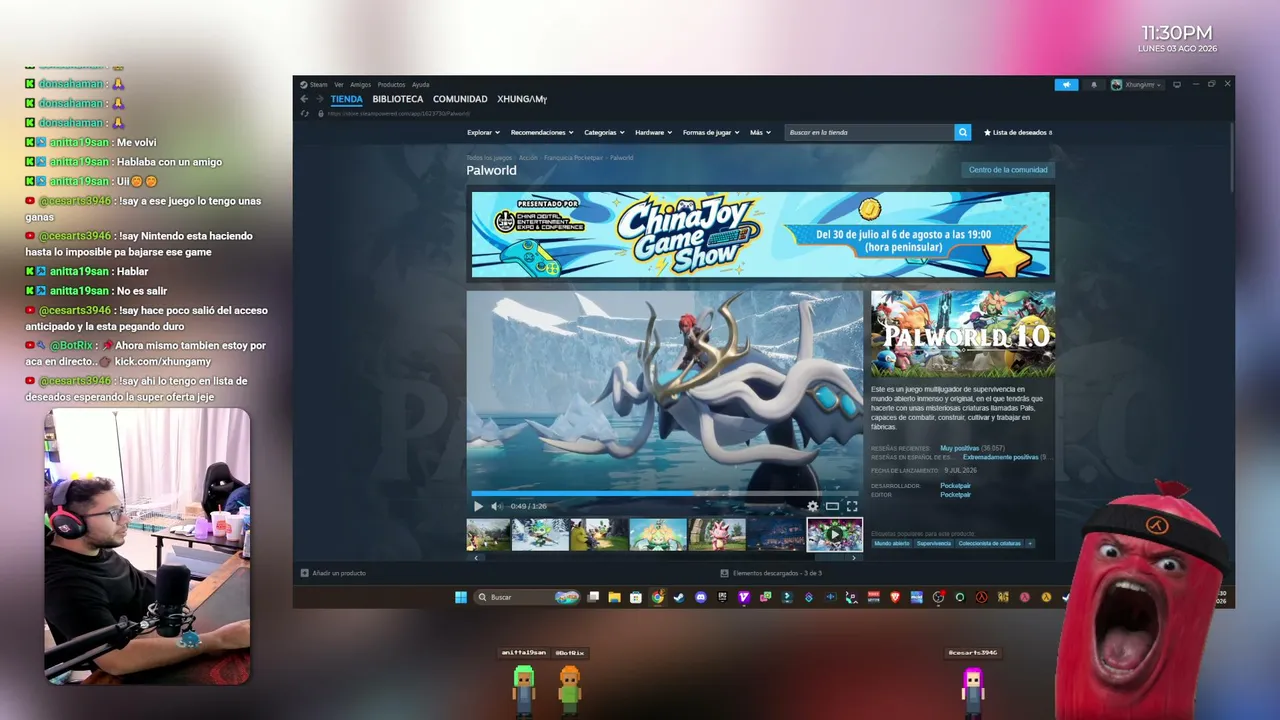Viewport: 1280px width, 720px height.
Task: Expand the Más dropdown
Action: [760, 132]
